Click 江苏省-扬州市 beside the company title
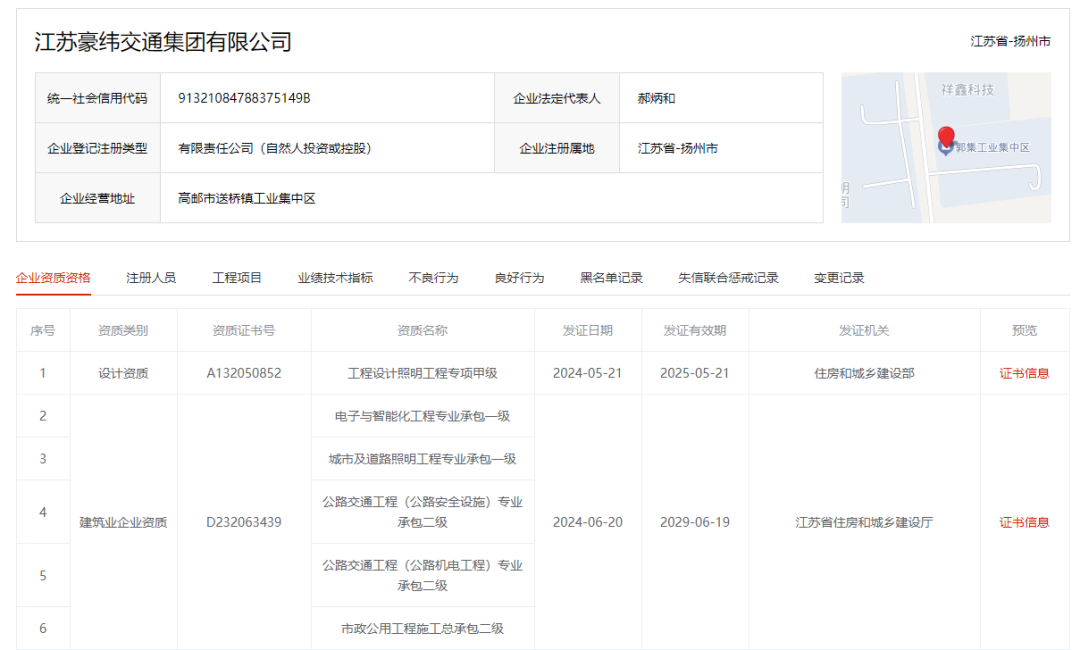This screenshot has width=1080, height=650. pyautogui.click(x=1010, y=41)
